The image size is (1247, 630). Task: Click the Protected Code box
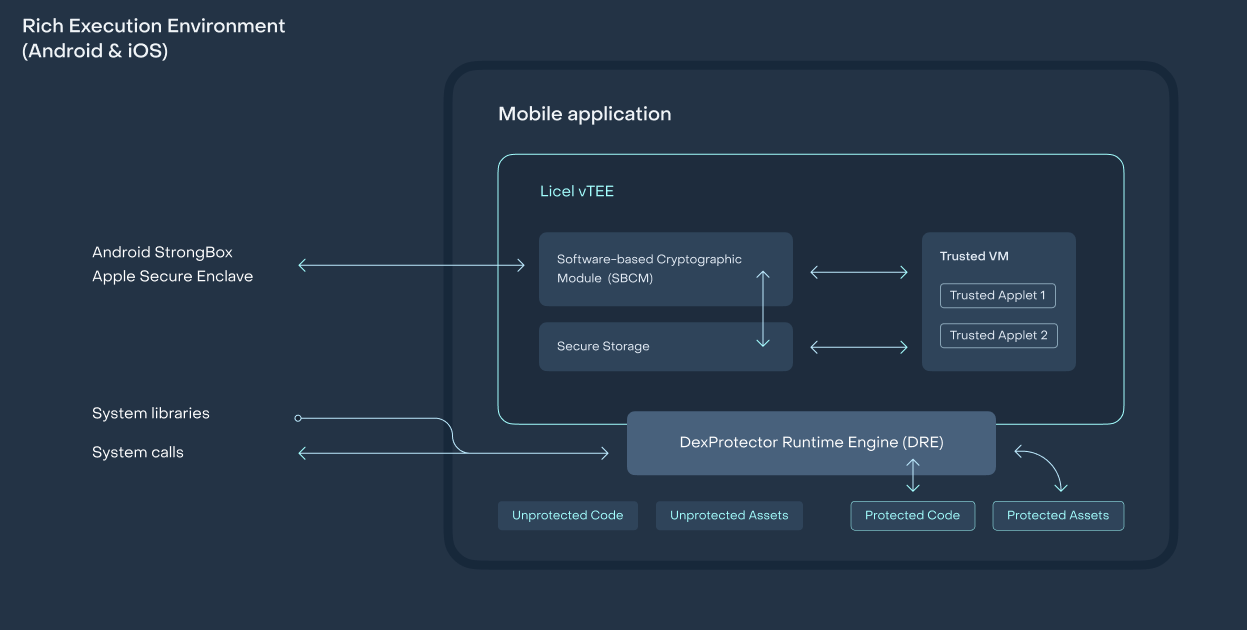click(x=912, y=515)
